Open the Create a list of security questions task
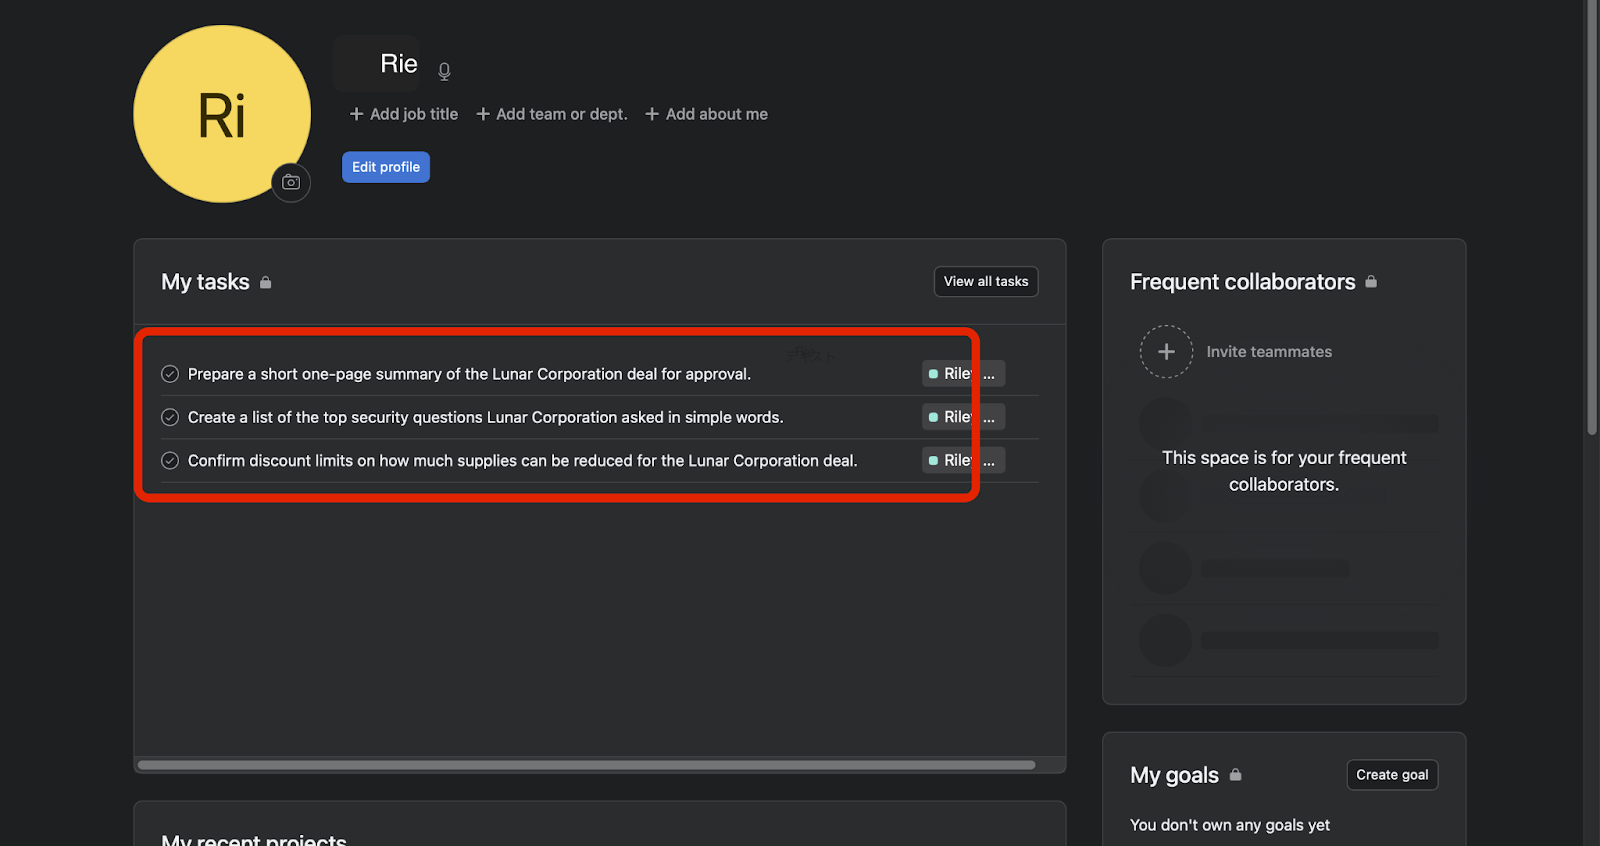 click(485, 417)
